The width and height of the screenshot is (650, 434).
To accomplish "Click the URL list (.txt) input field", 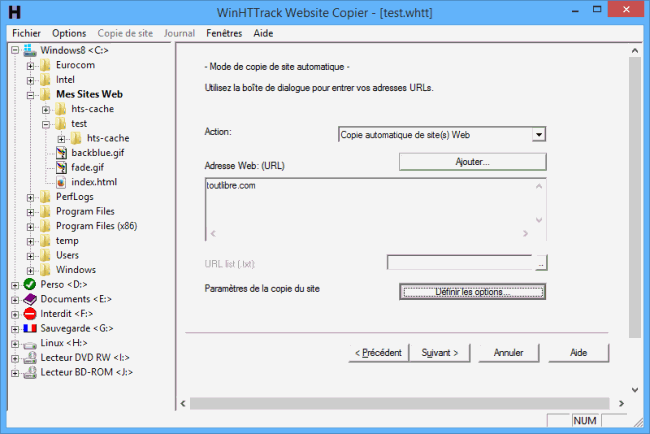I will pyautogui.click(x=460, y=263).
